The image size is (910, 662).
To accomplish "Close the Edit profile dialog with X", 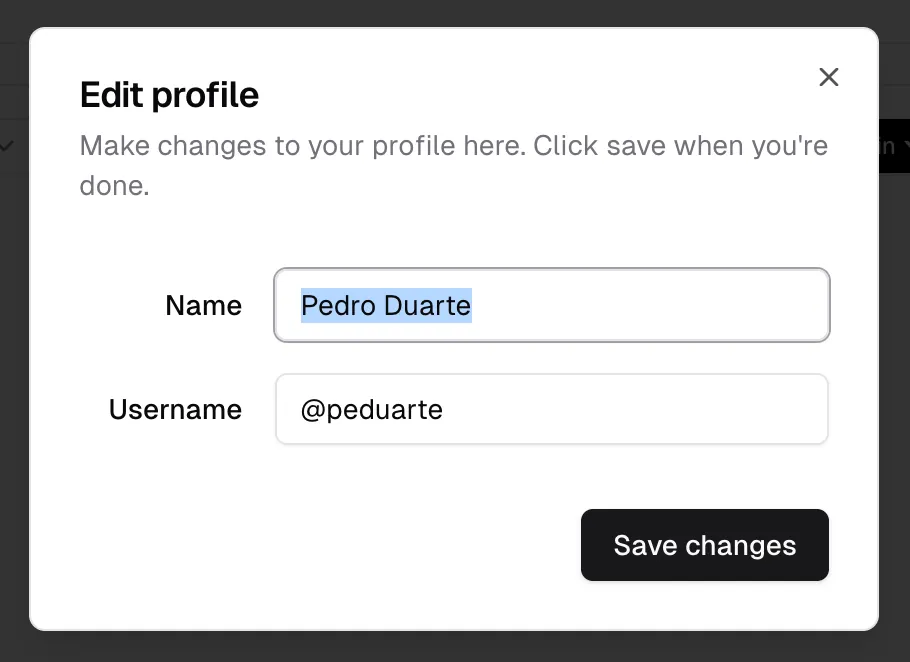I will point(828,77).
